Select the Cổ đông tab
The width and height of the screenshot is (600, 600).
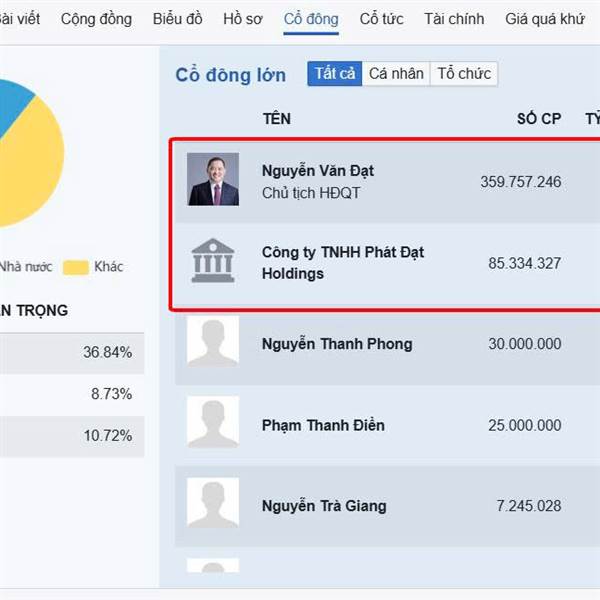click(x=311, y=19)
